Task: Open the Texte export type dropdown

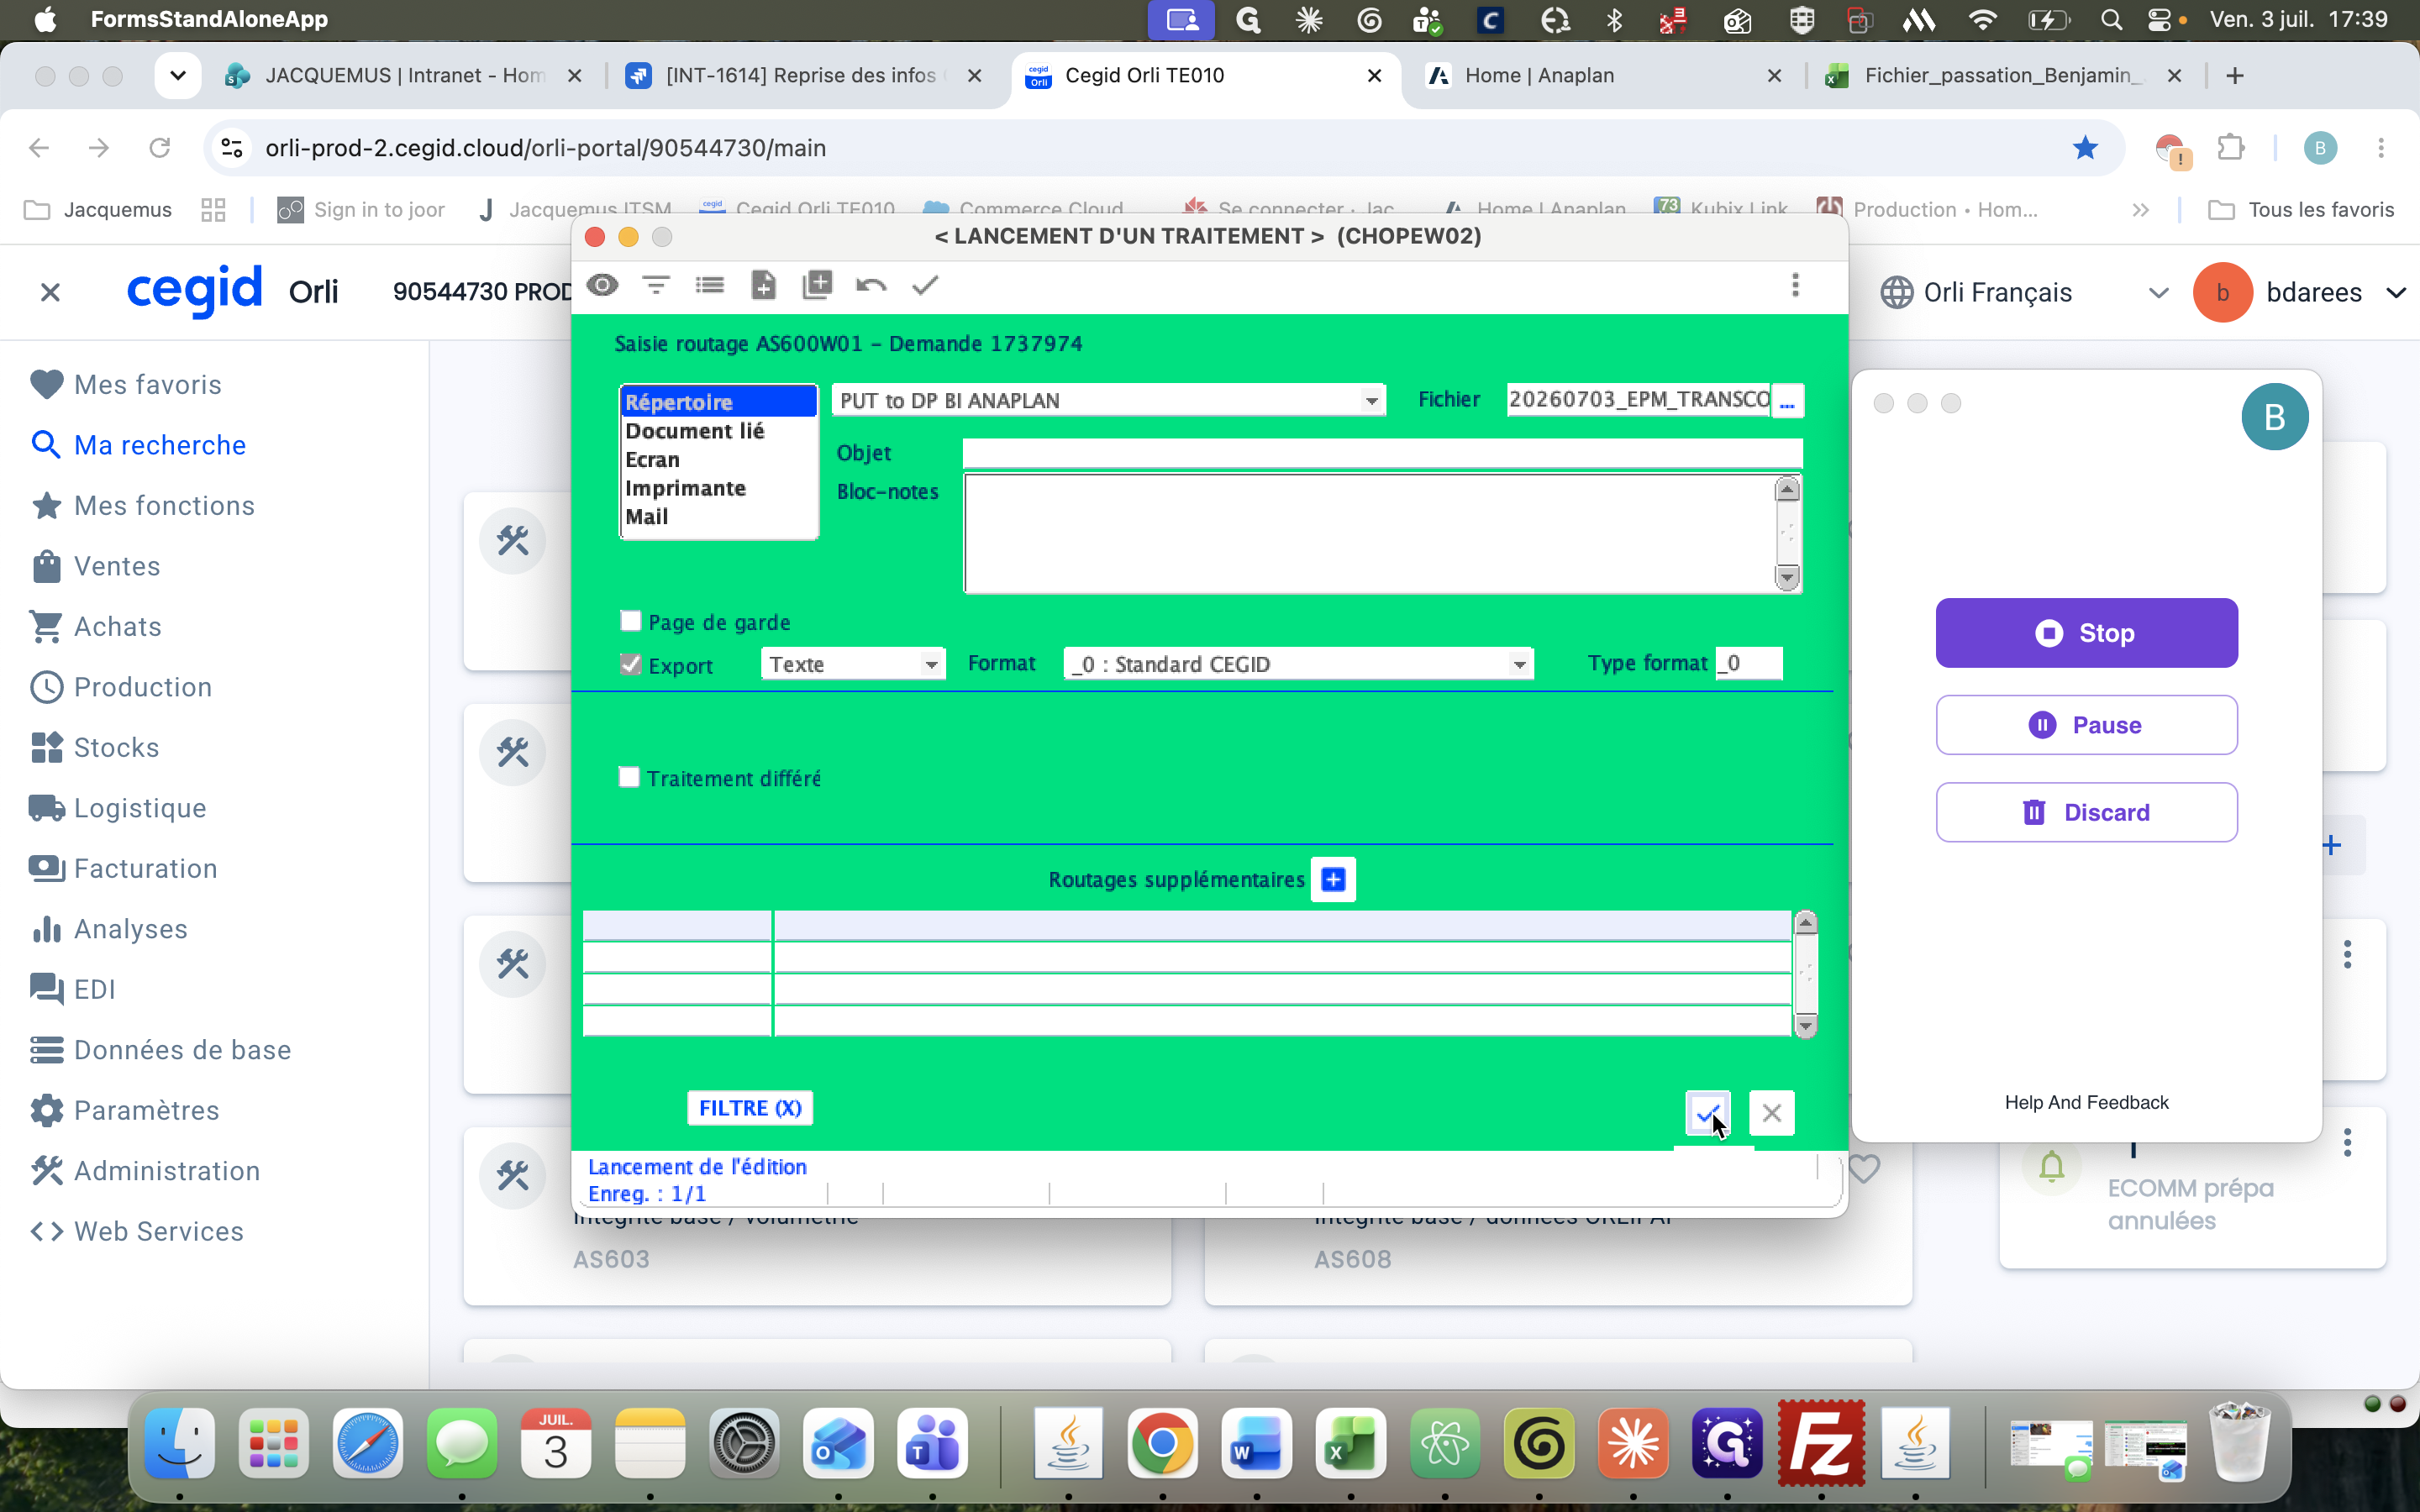Action: click(x=931, y=664)
